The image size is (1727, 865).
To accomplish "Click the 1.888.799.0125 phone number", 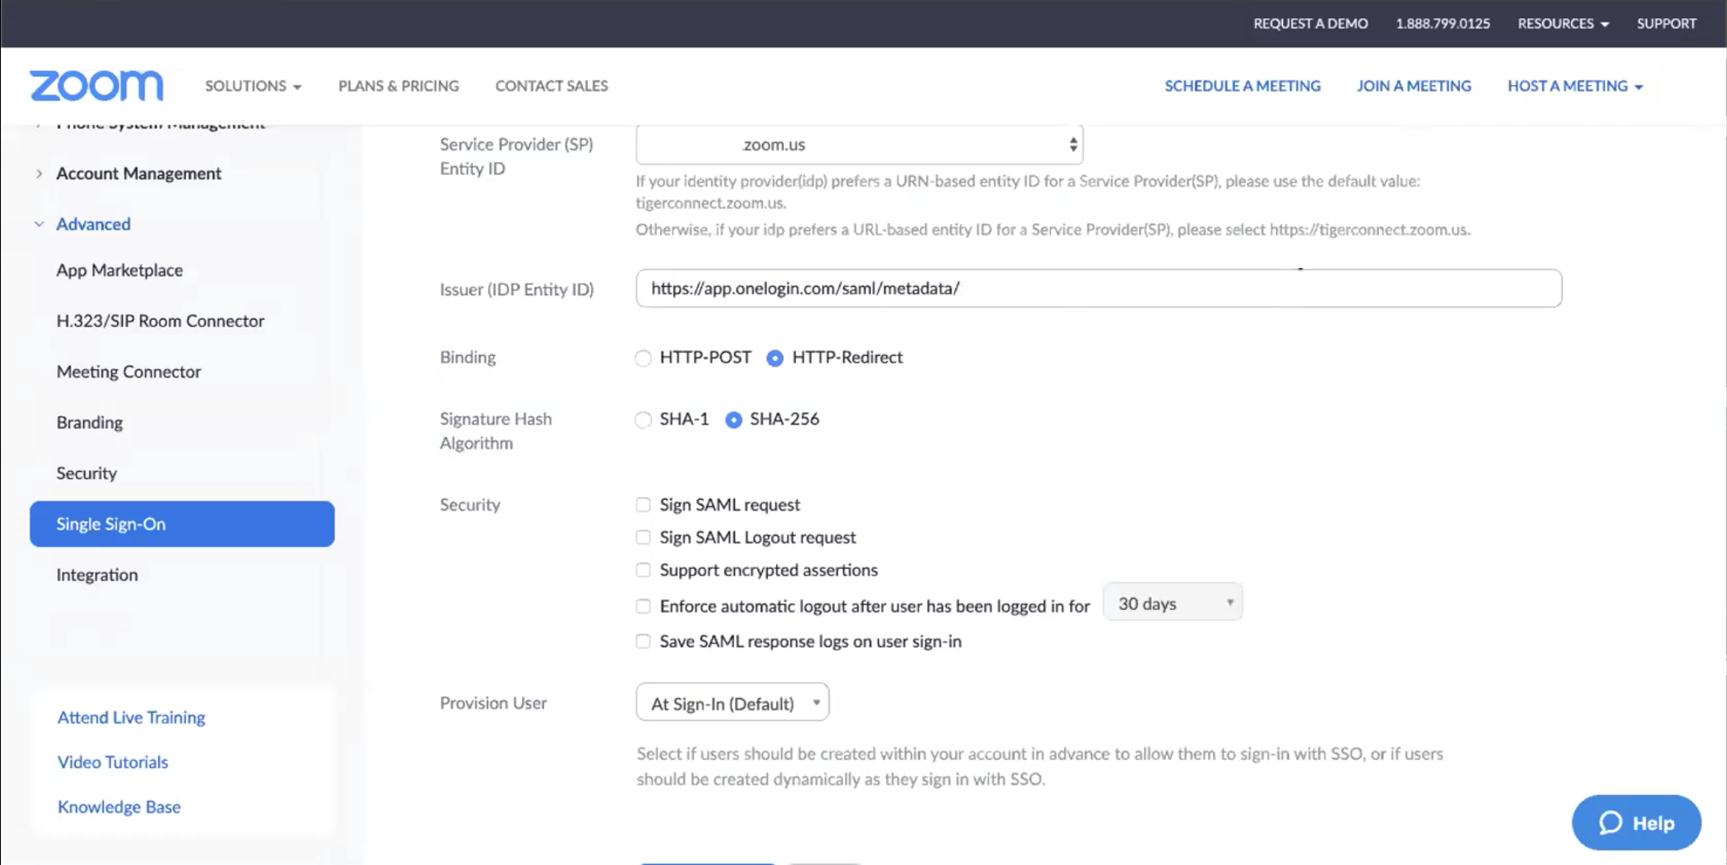I will [x=1442, y=23].
